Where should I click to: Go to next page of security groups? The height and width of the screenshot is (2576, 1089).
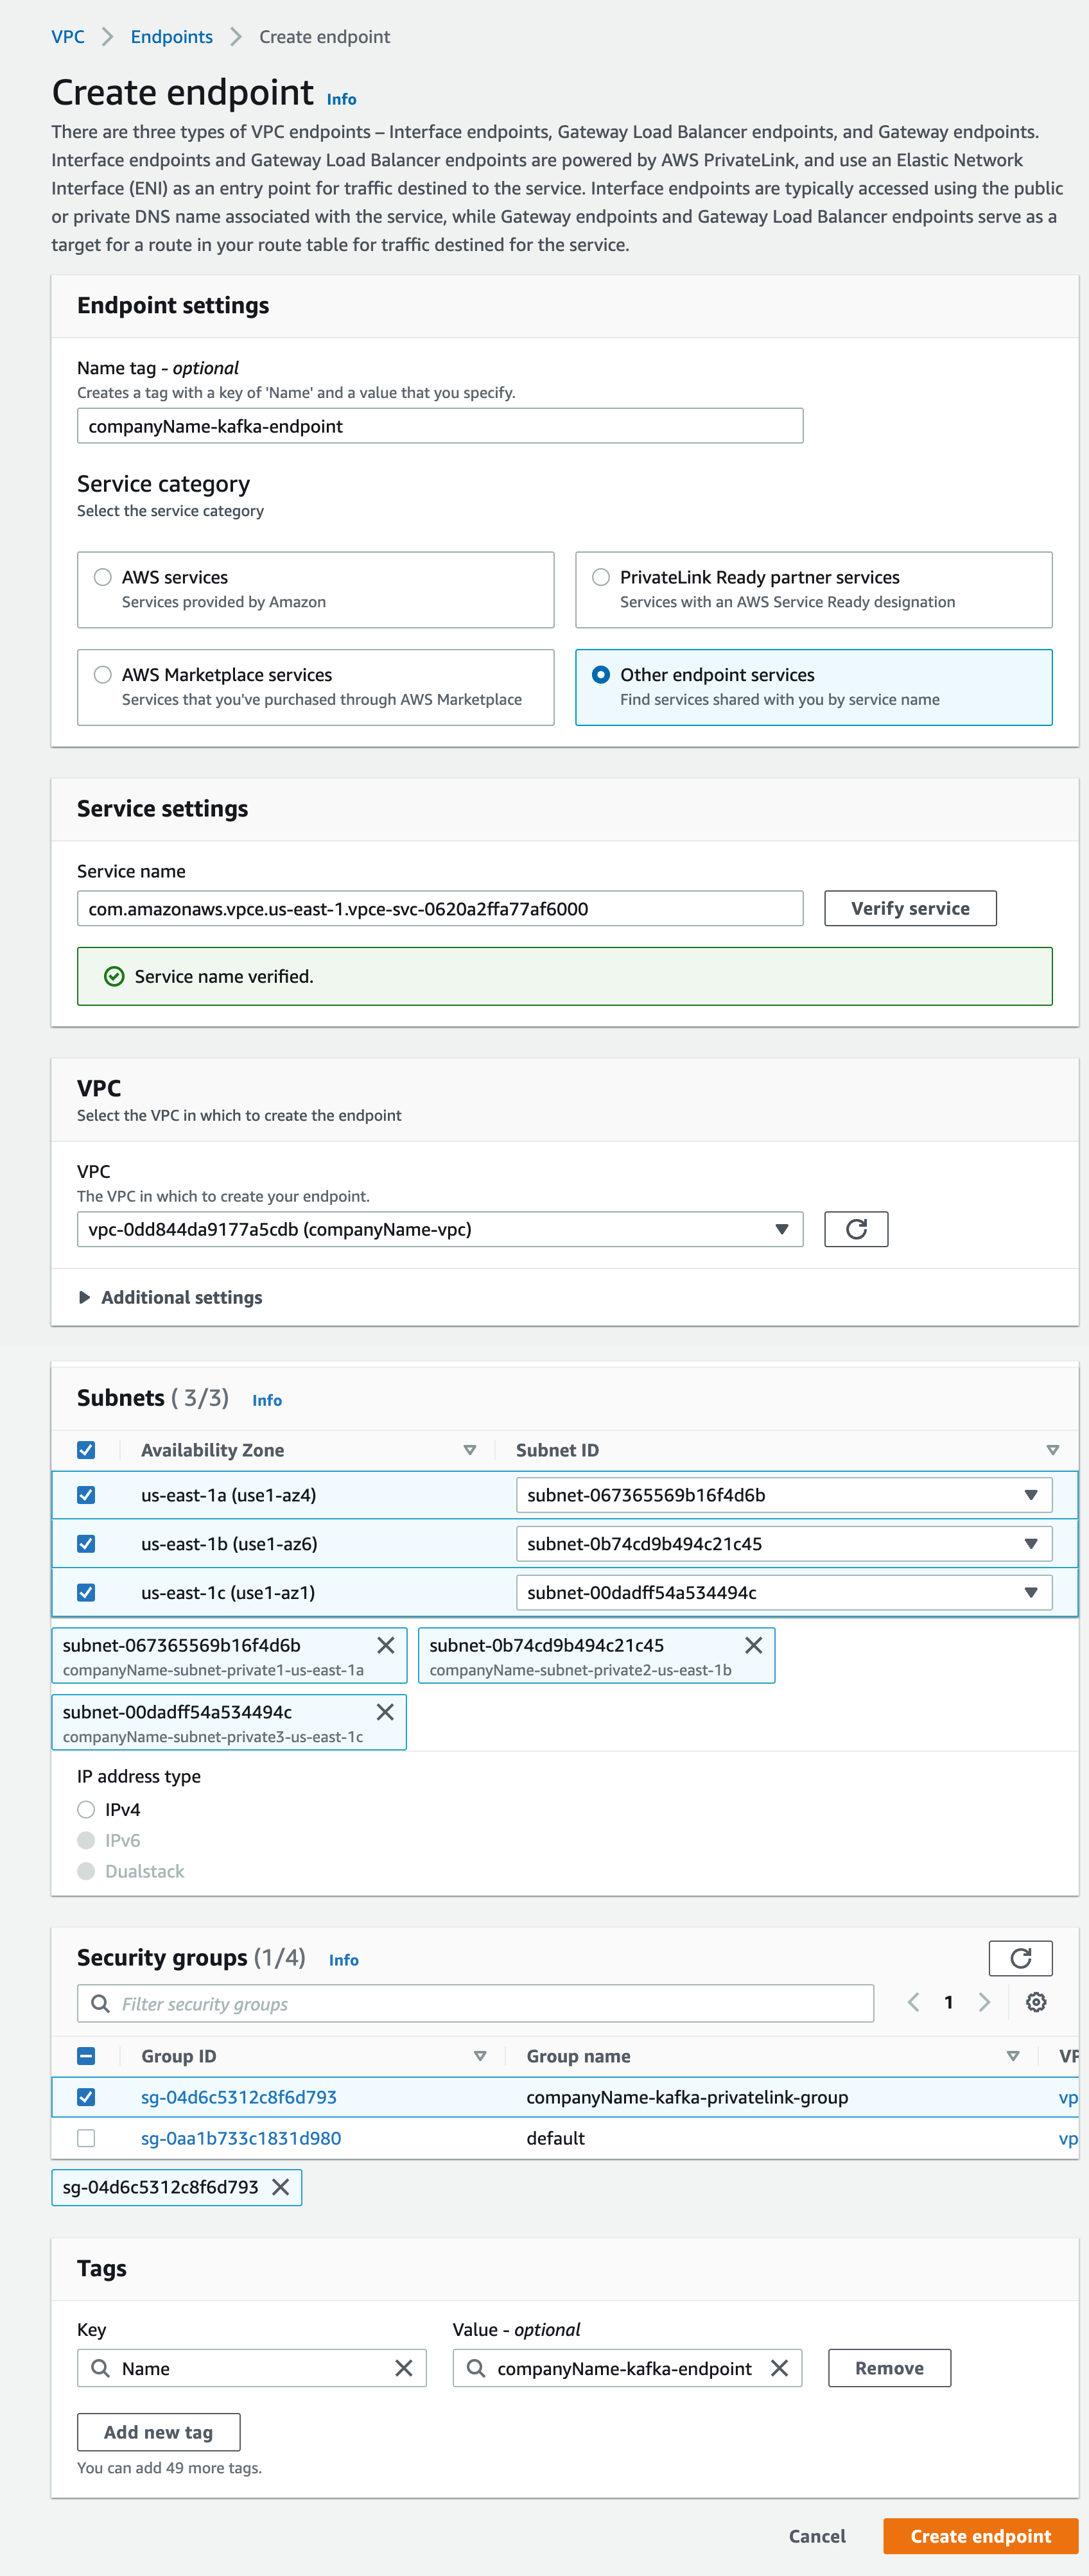985,2003
